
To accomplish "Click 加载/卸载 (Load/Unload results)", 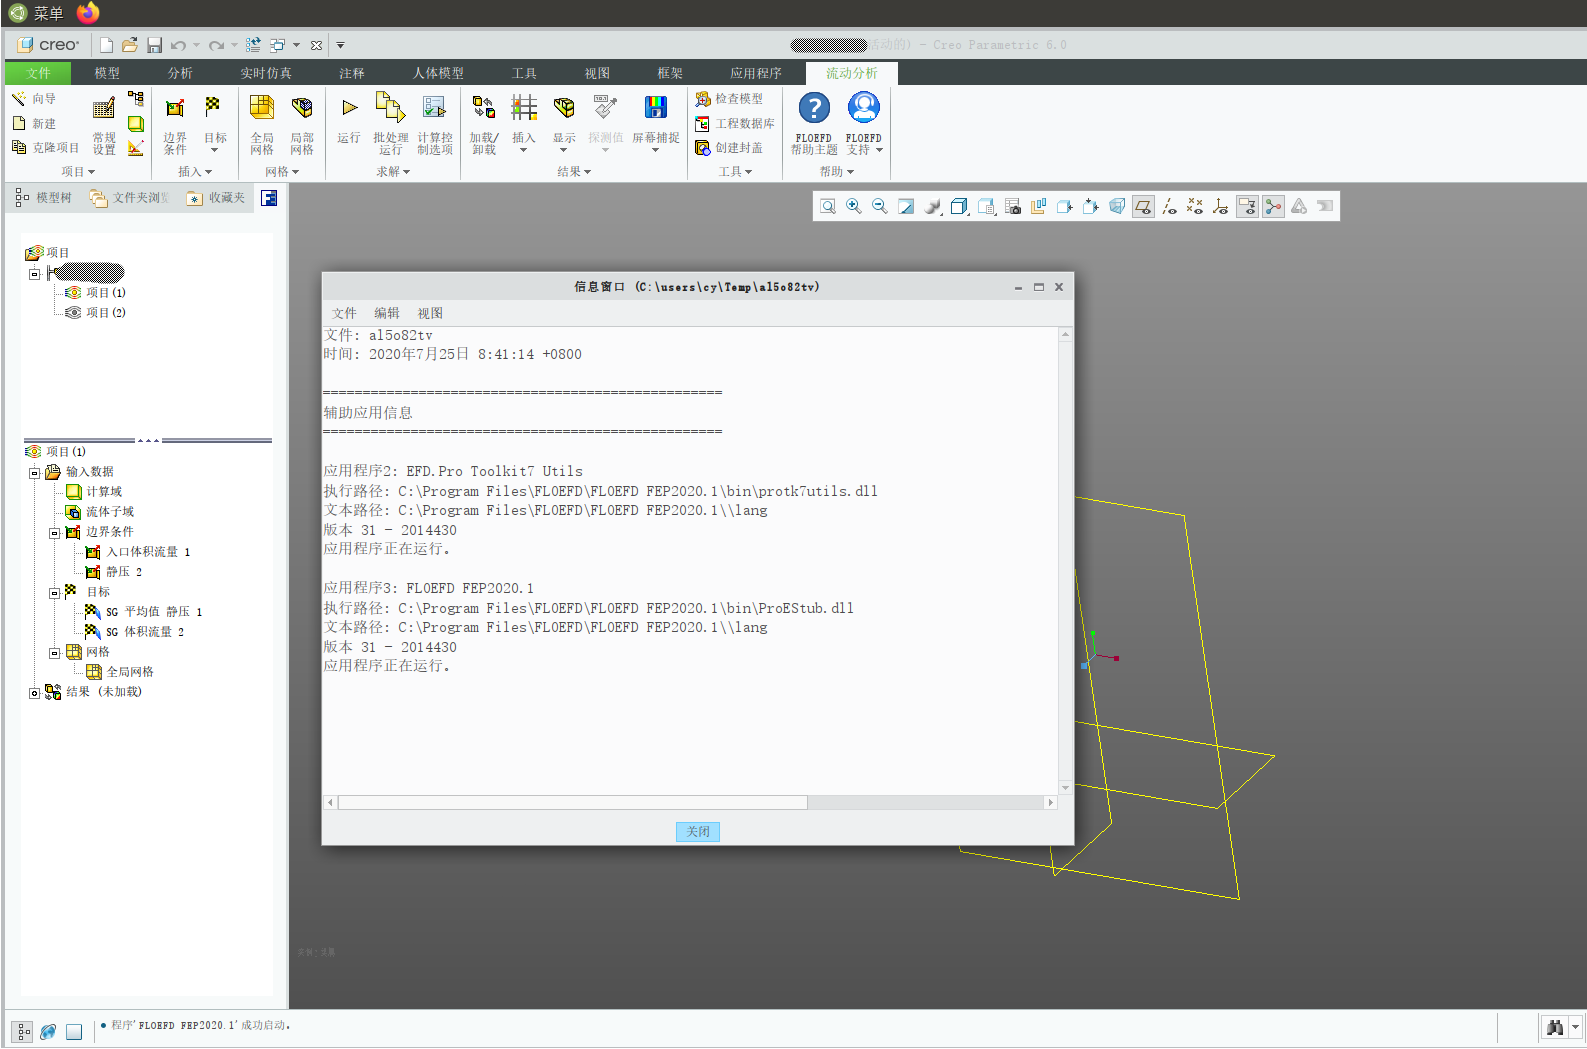I will [484, 125].
